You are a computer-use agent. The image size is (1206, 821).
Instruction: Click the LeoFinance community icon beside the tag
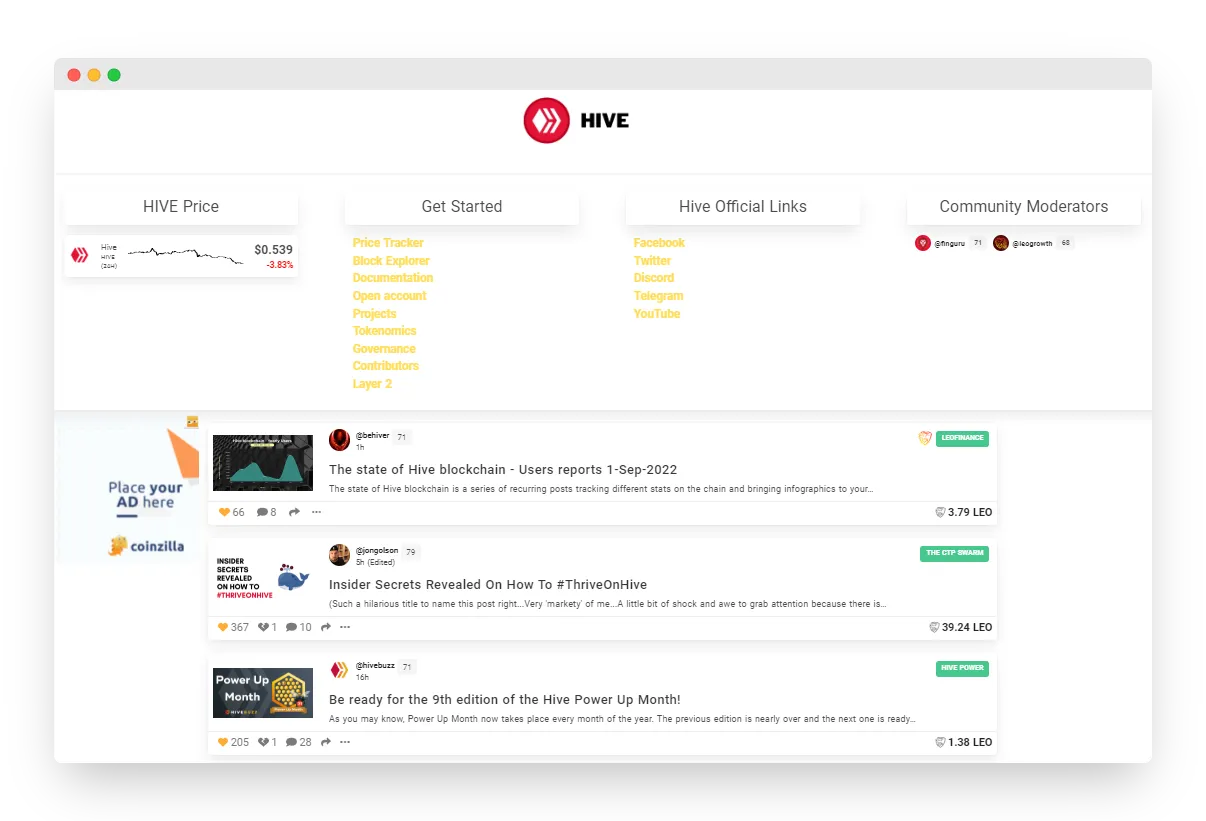[925, 438]
